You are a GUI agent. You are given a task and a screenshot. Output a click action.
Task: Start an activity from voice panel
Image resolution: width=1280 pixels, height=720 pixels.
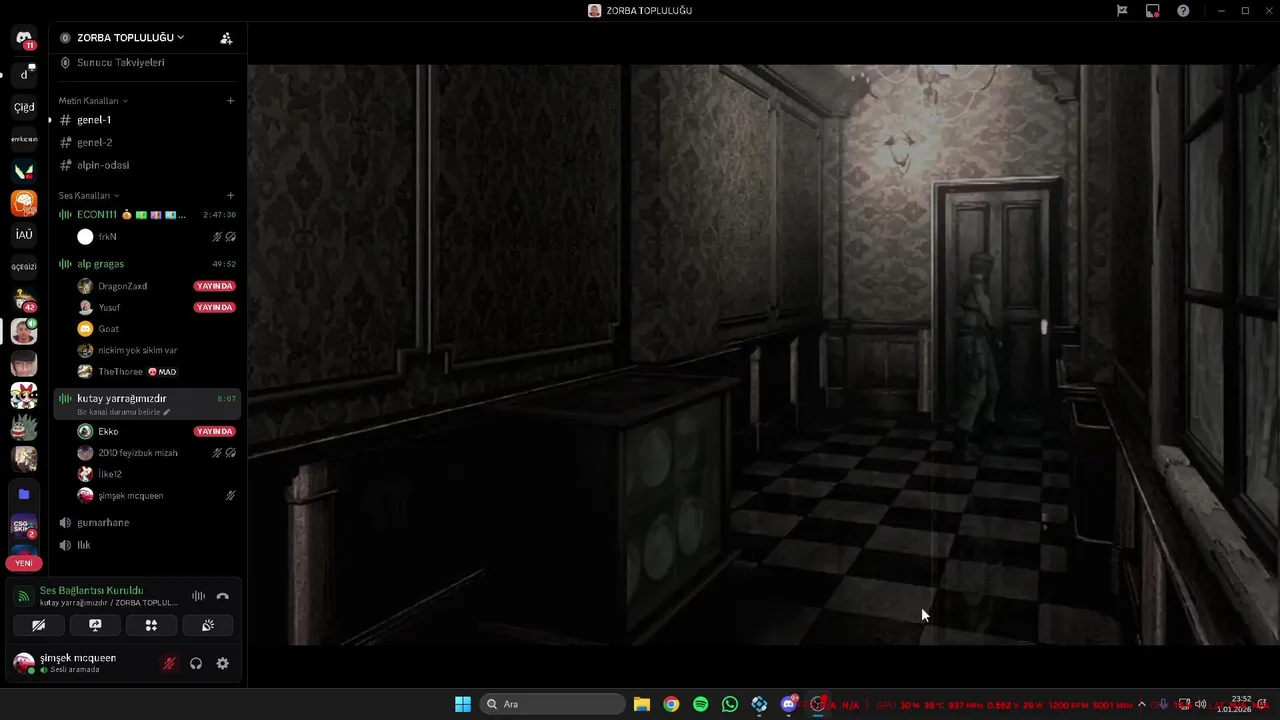(x=151, y=625)
